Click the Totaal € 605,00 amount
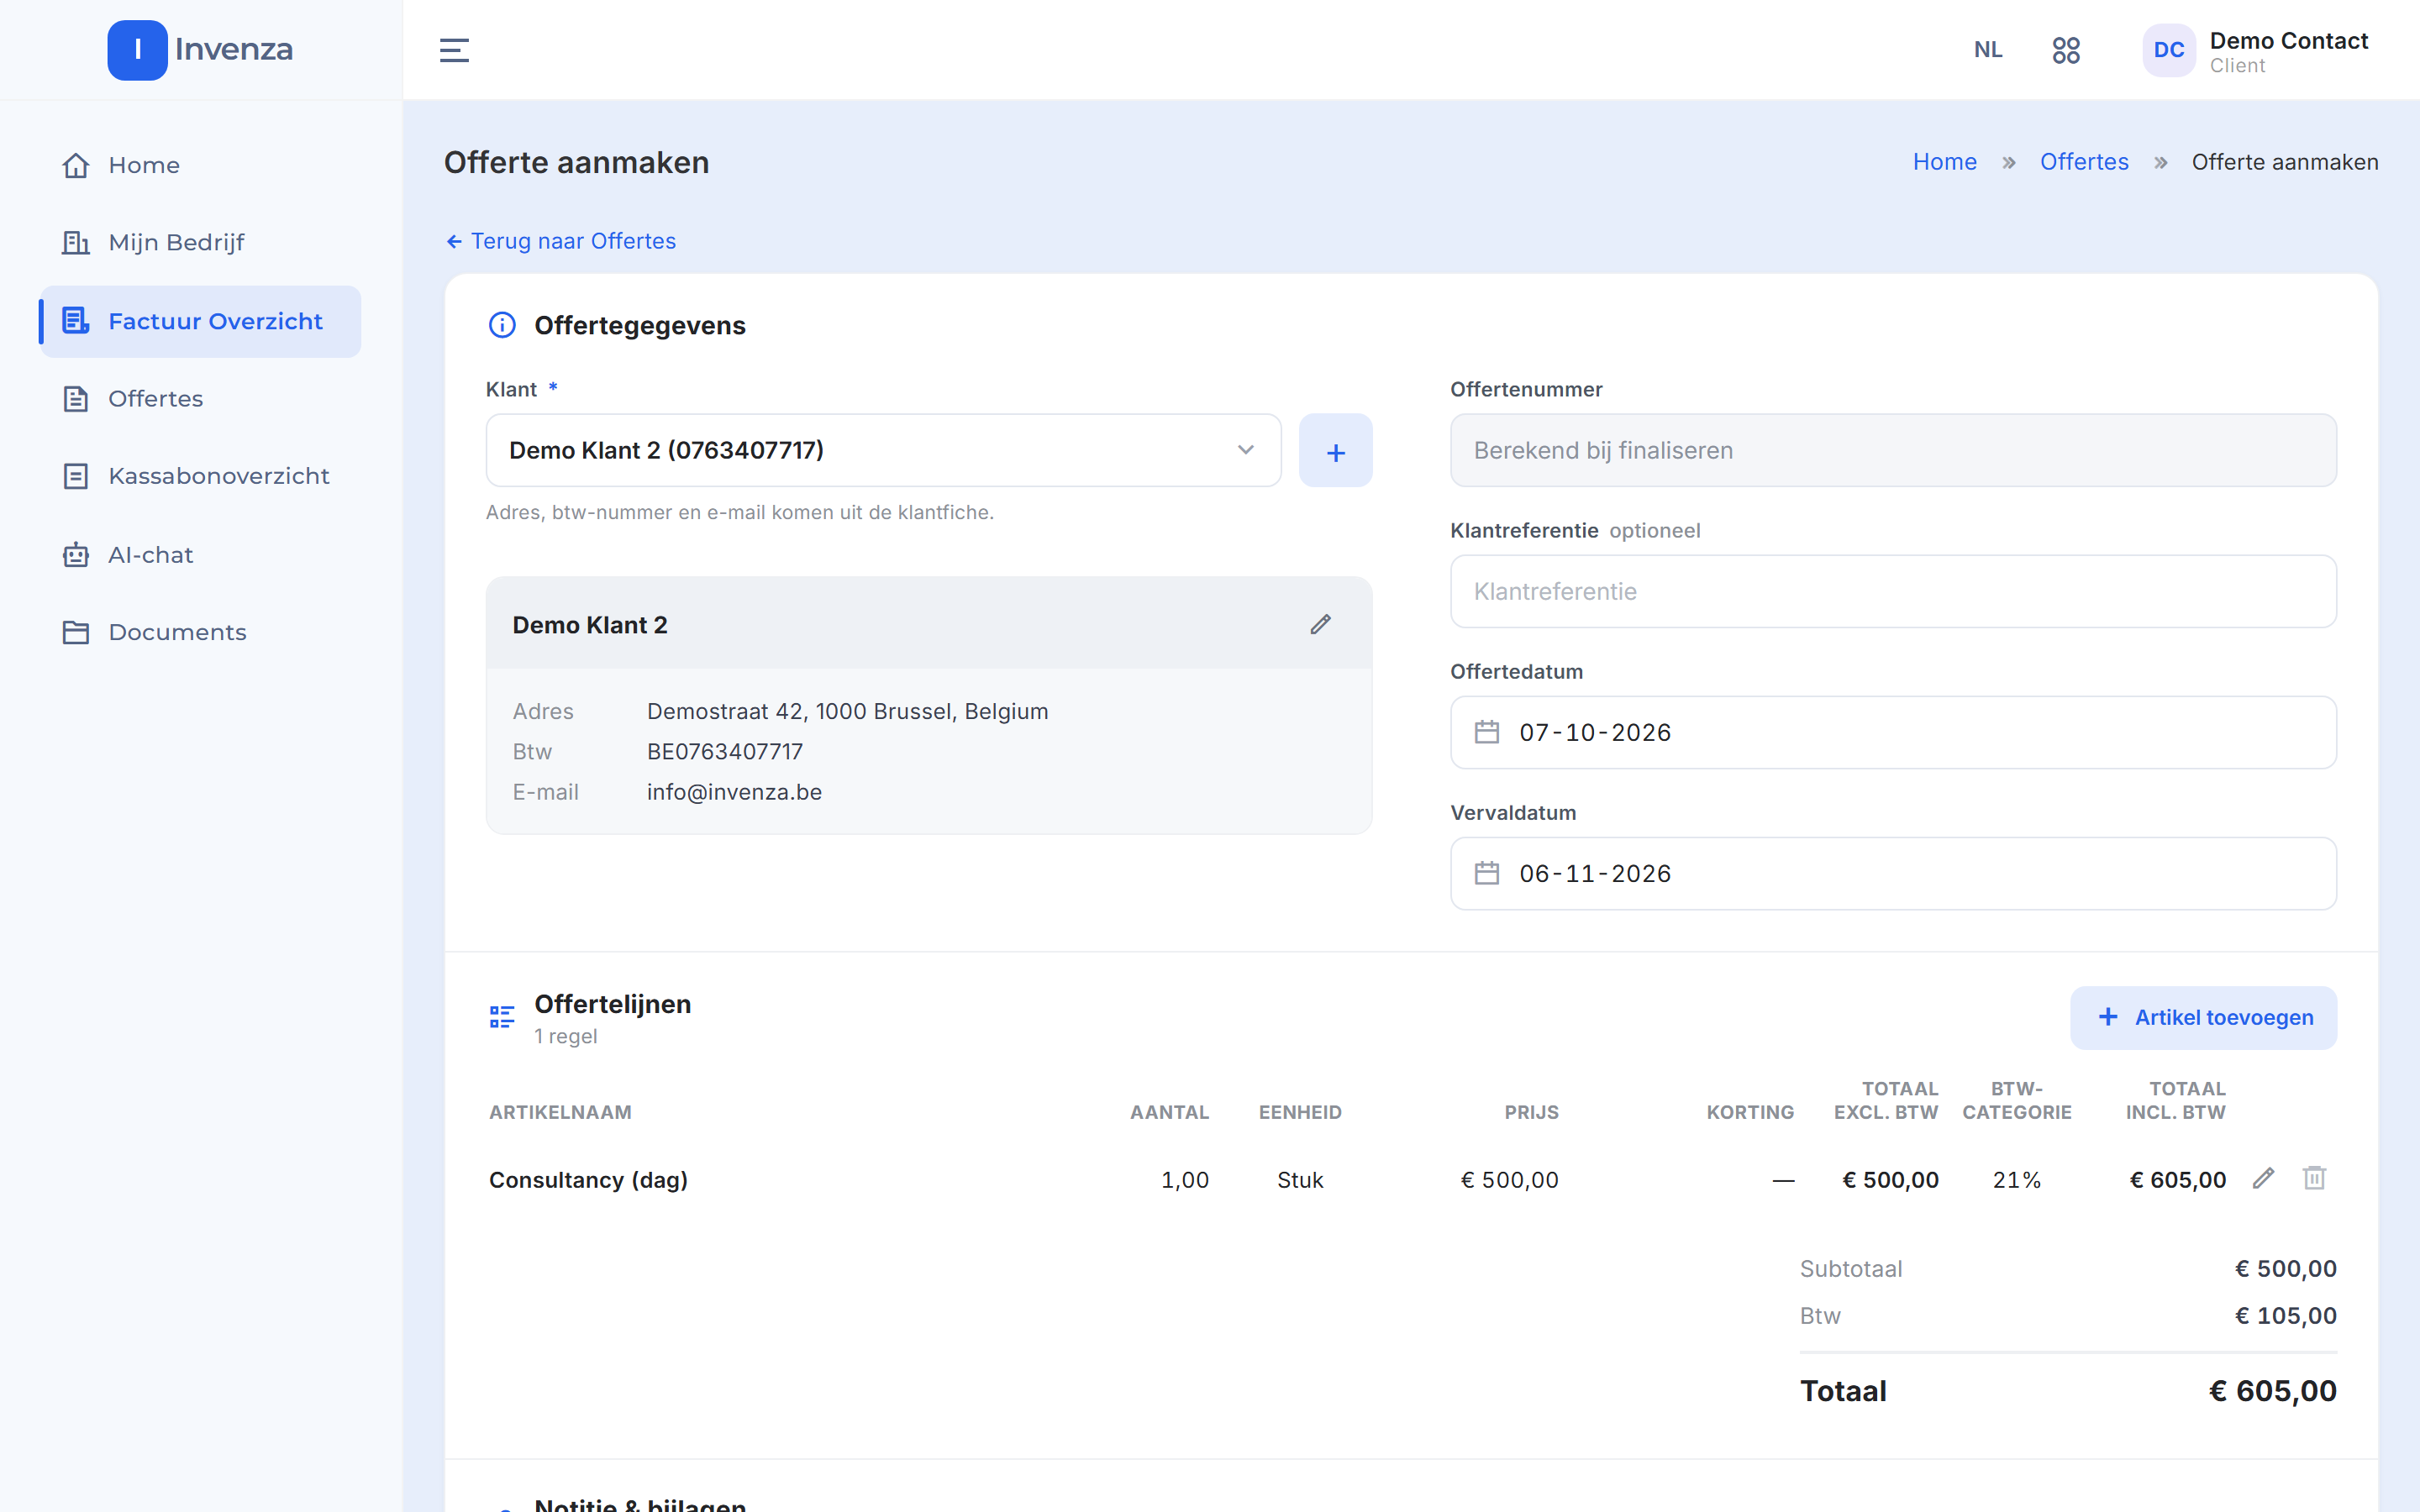 pyautogui.click(x=2272, y=1391)
